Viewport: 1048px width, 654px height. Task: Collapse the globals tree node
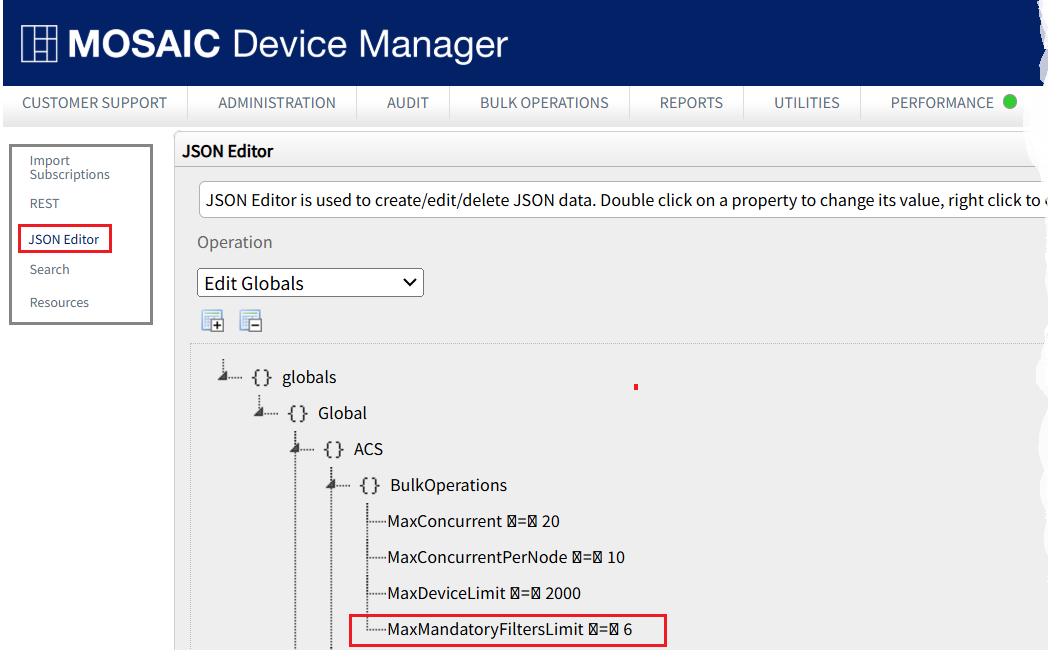(223, 374)
